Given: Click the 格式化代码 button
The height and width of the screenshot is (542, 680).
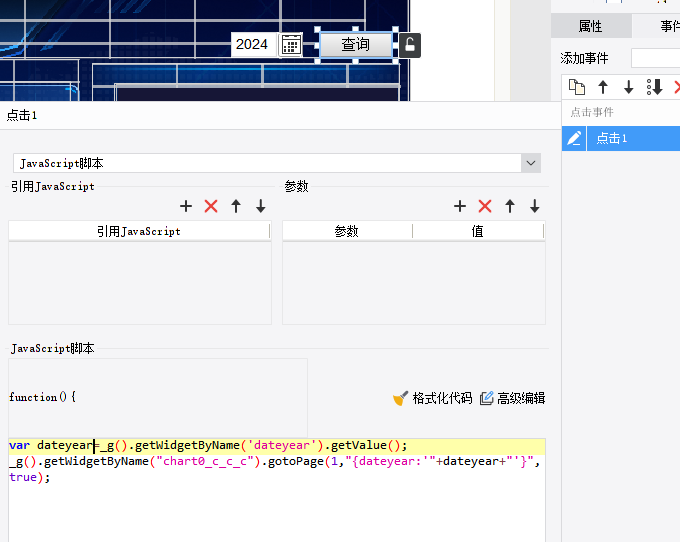Looking at the screenshot, I should [x=432, y=398].
